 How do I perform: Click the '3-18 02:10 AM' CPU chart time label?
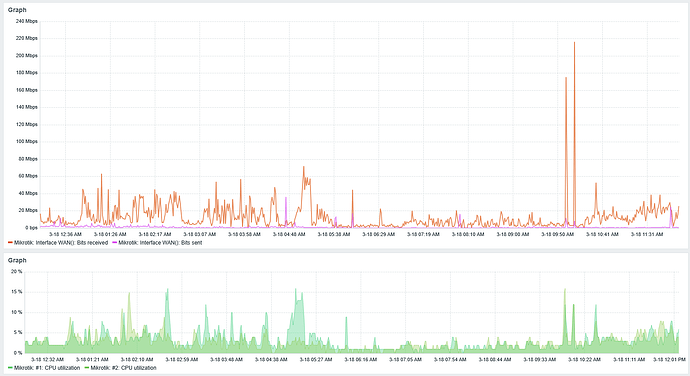coord(137,359)
